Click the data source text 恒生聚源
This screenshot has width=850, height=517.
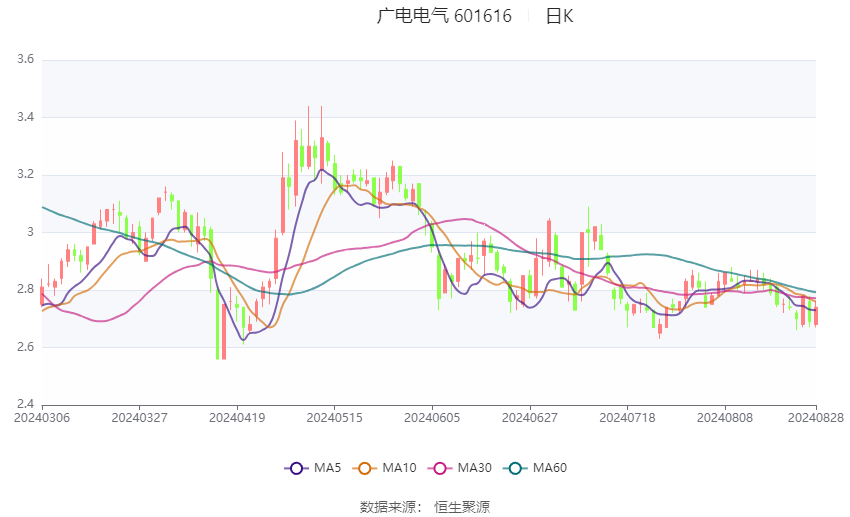[462, 507]
